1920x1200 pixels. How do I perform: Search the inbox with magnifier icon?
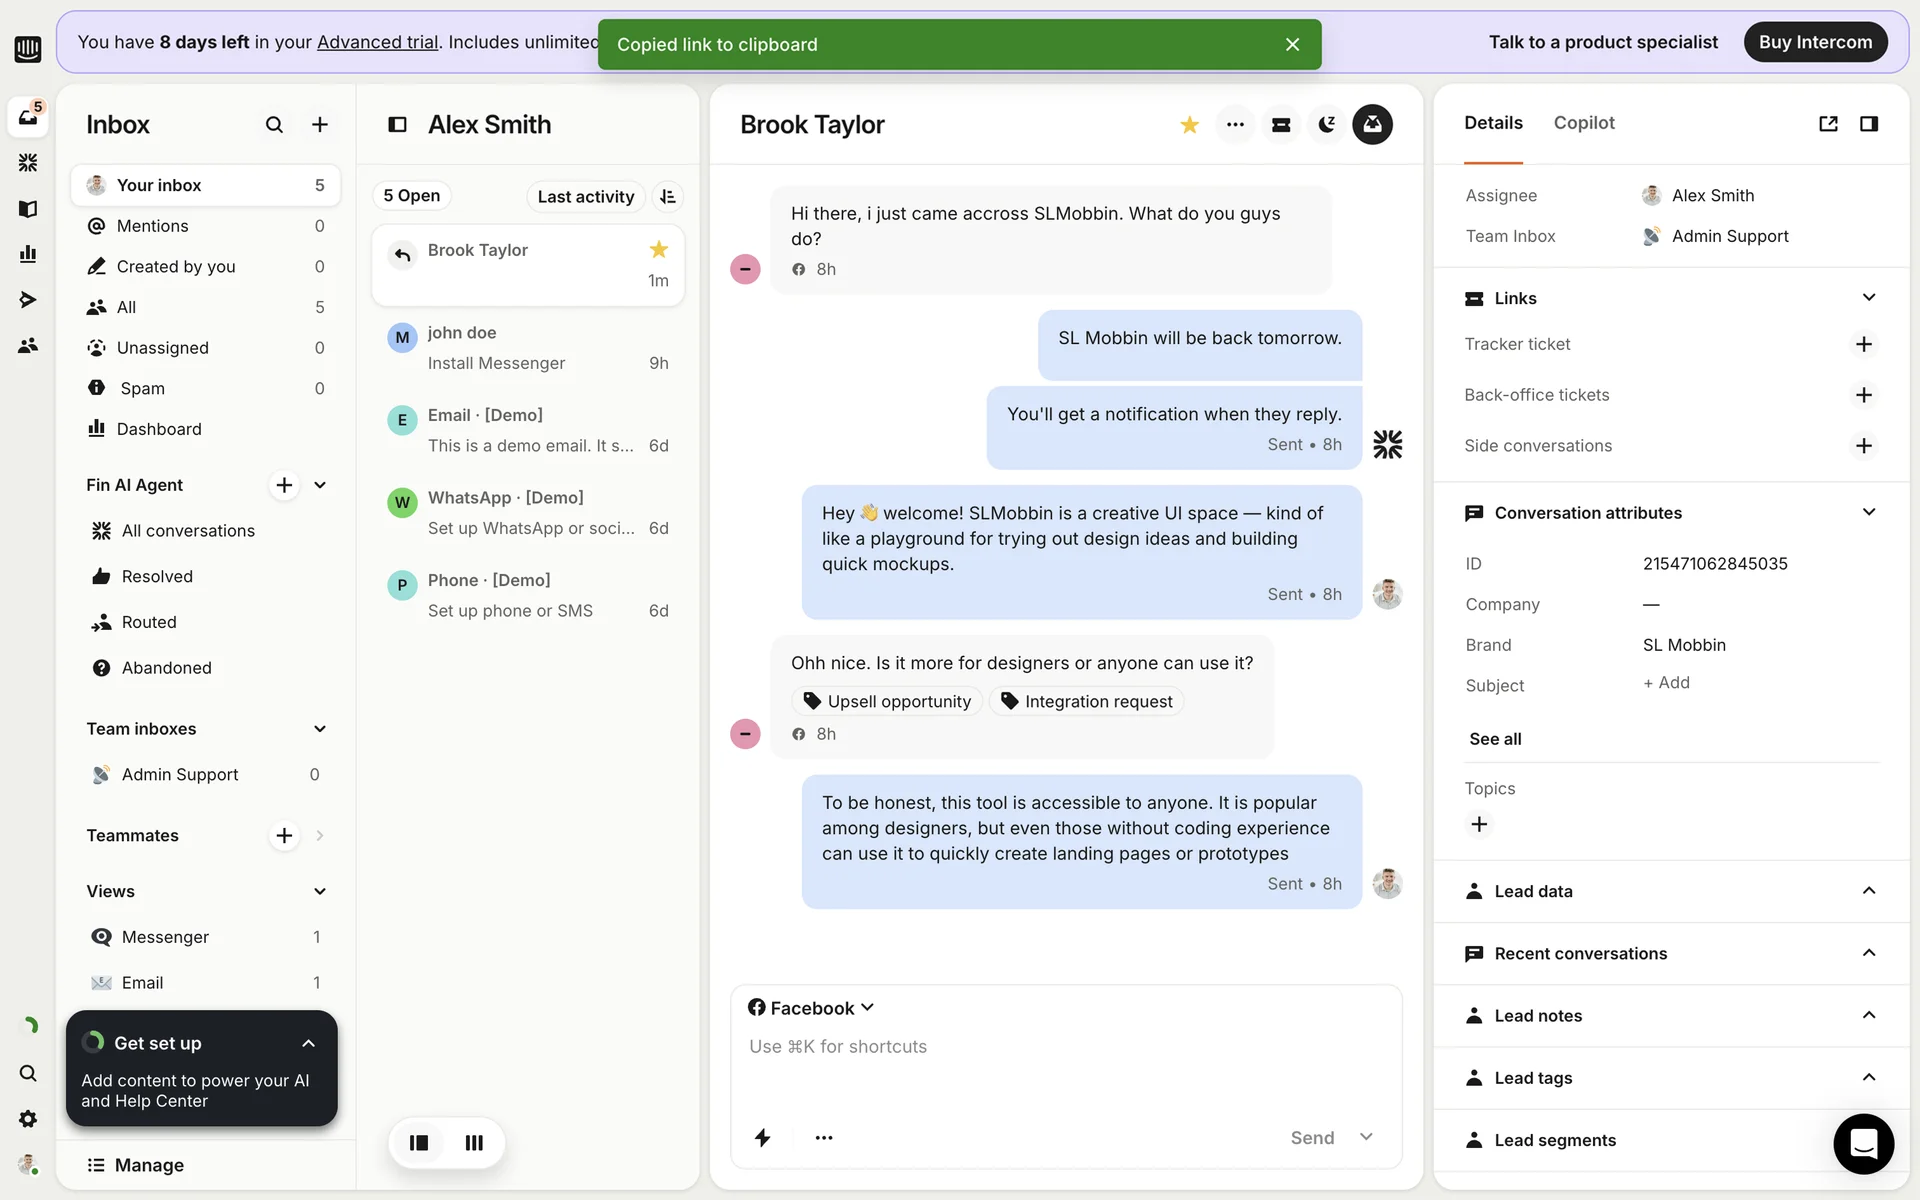click(x=274, y=125)
